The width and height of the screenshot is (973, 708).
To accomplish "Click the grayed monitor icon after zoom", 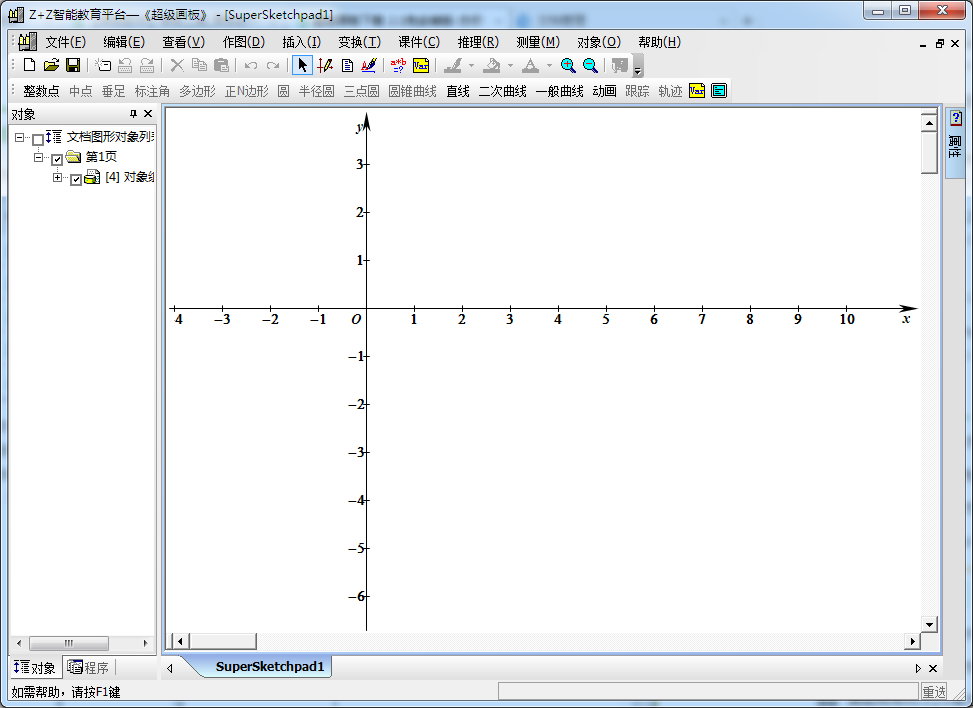I will point(619,65).
